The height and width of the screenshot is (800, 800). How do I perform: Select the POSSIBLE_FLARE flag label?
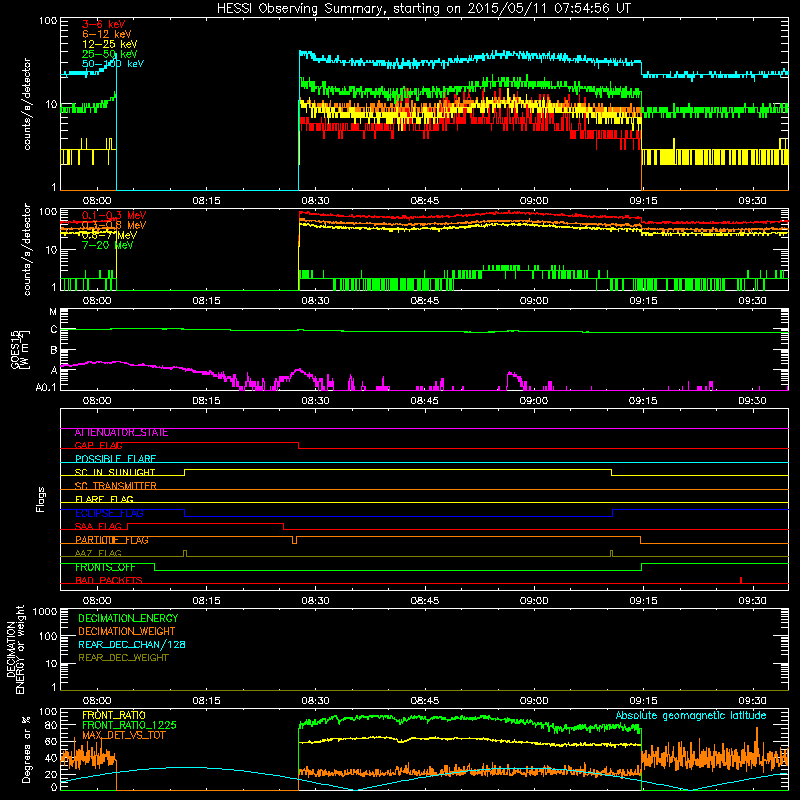coord(115,459)
